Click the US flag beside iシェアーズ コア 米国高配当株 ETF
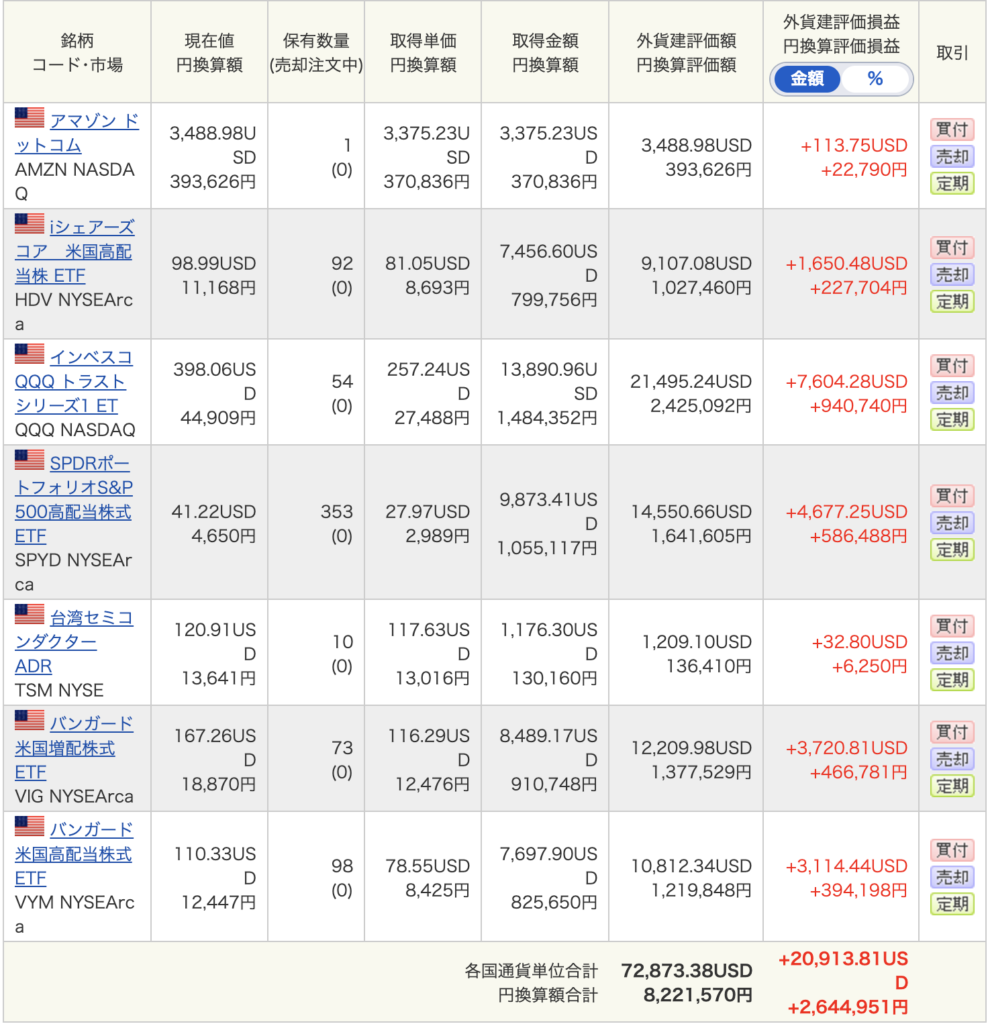The height and width of the screenshot is (1024, 988). point(29,224)
